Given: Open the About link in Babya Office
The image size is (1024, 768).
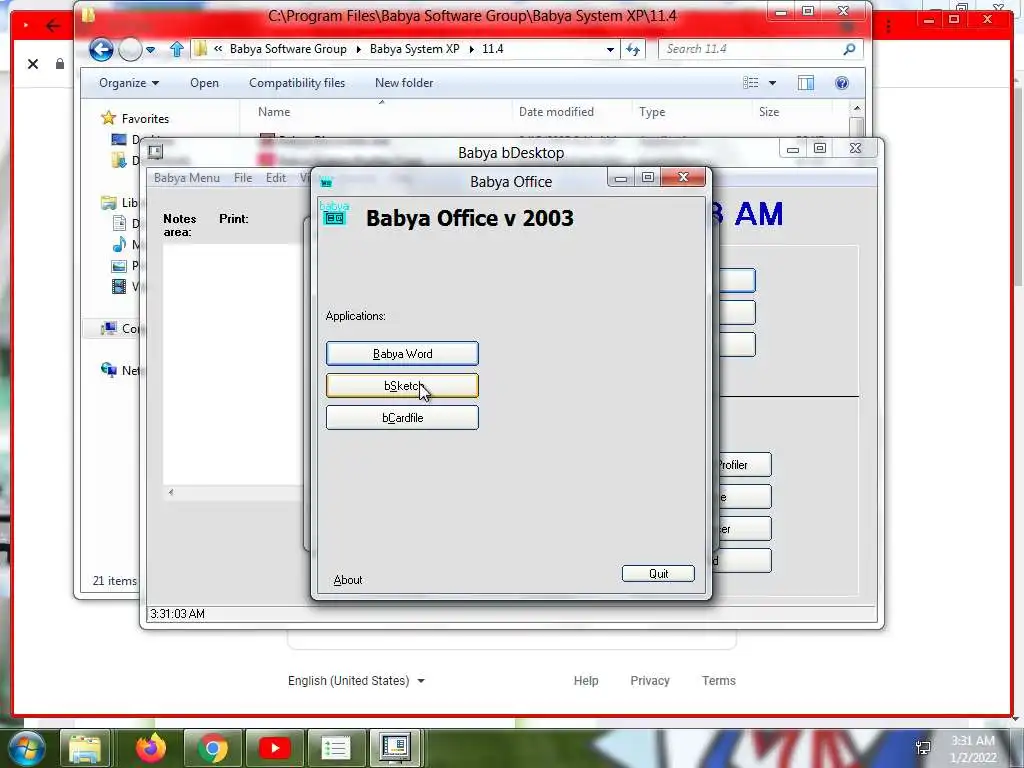Looking at the screenshot, I should click(x=347, y=580).
